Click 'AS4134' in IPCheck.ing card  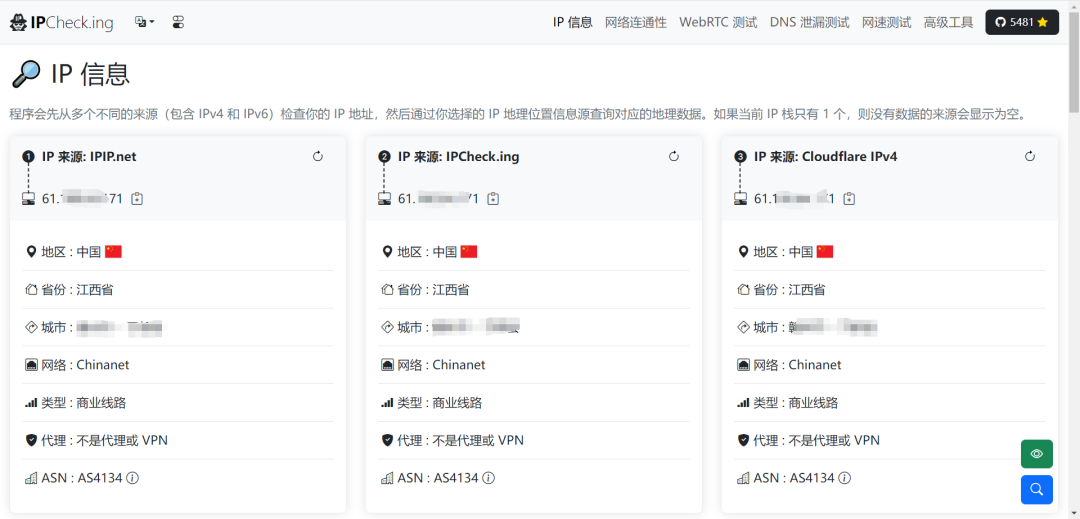click(457, 478)
